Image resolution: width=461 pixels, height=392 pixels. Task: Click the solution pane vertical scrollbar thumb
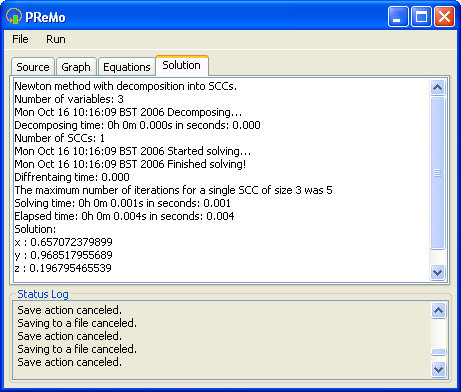pos(437,173)
